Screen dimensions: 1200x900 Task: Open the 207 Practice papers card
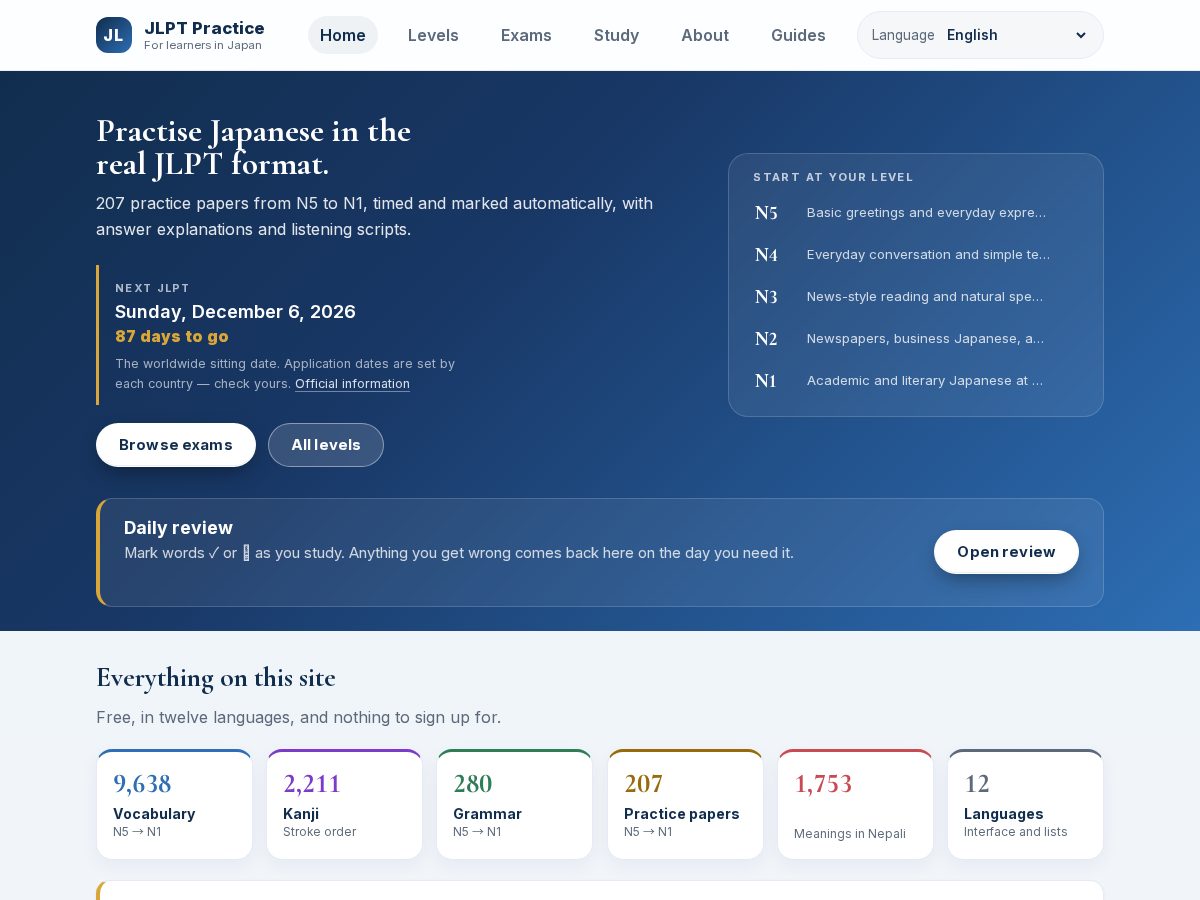coord(685,804)
